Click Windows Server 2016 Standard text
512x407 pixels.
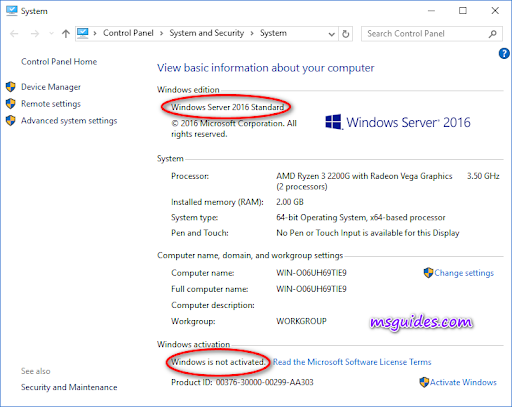[x=227, y=107]
